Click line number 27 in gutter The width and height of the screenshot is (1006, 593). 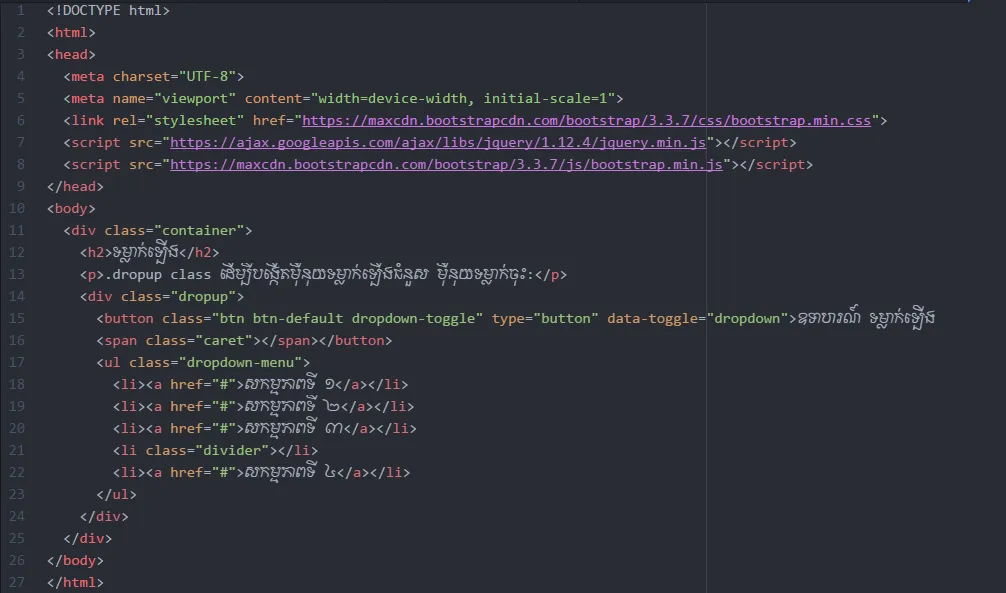click(17, 582)
